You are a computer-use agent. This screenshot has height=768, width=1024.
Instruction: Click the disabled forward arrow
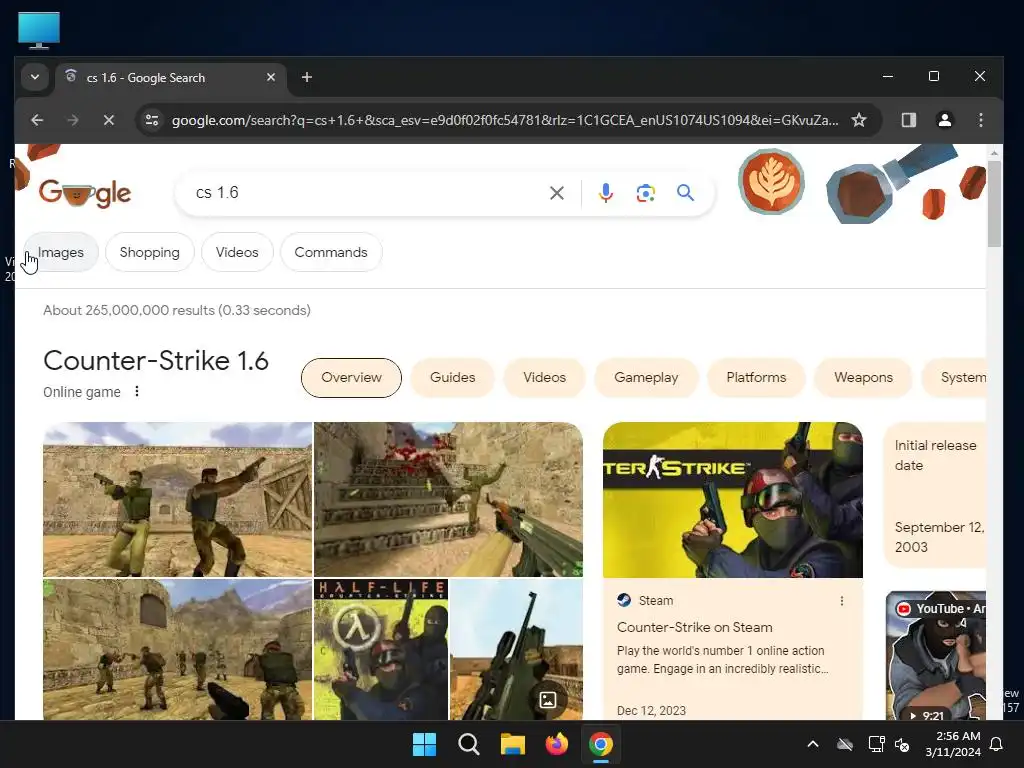[x=72, y=120]
